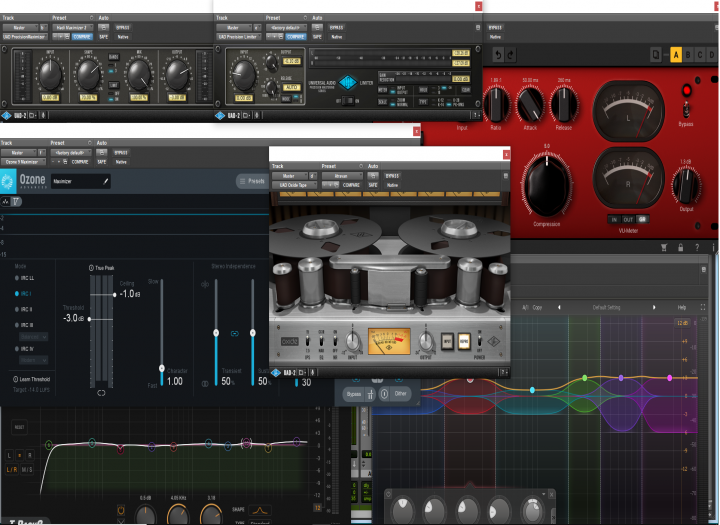Click the Compression knob on red compressor
720x525 pixels.
[x=546, y=185]
